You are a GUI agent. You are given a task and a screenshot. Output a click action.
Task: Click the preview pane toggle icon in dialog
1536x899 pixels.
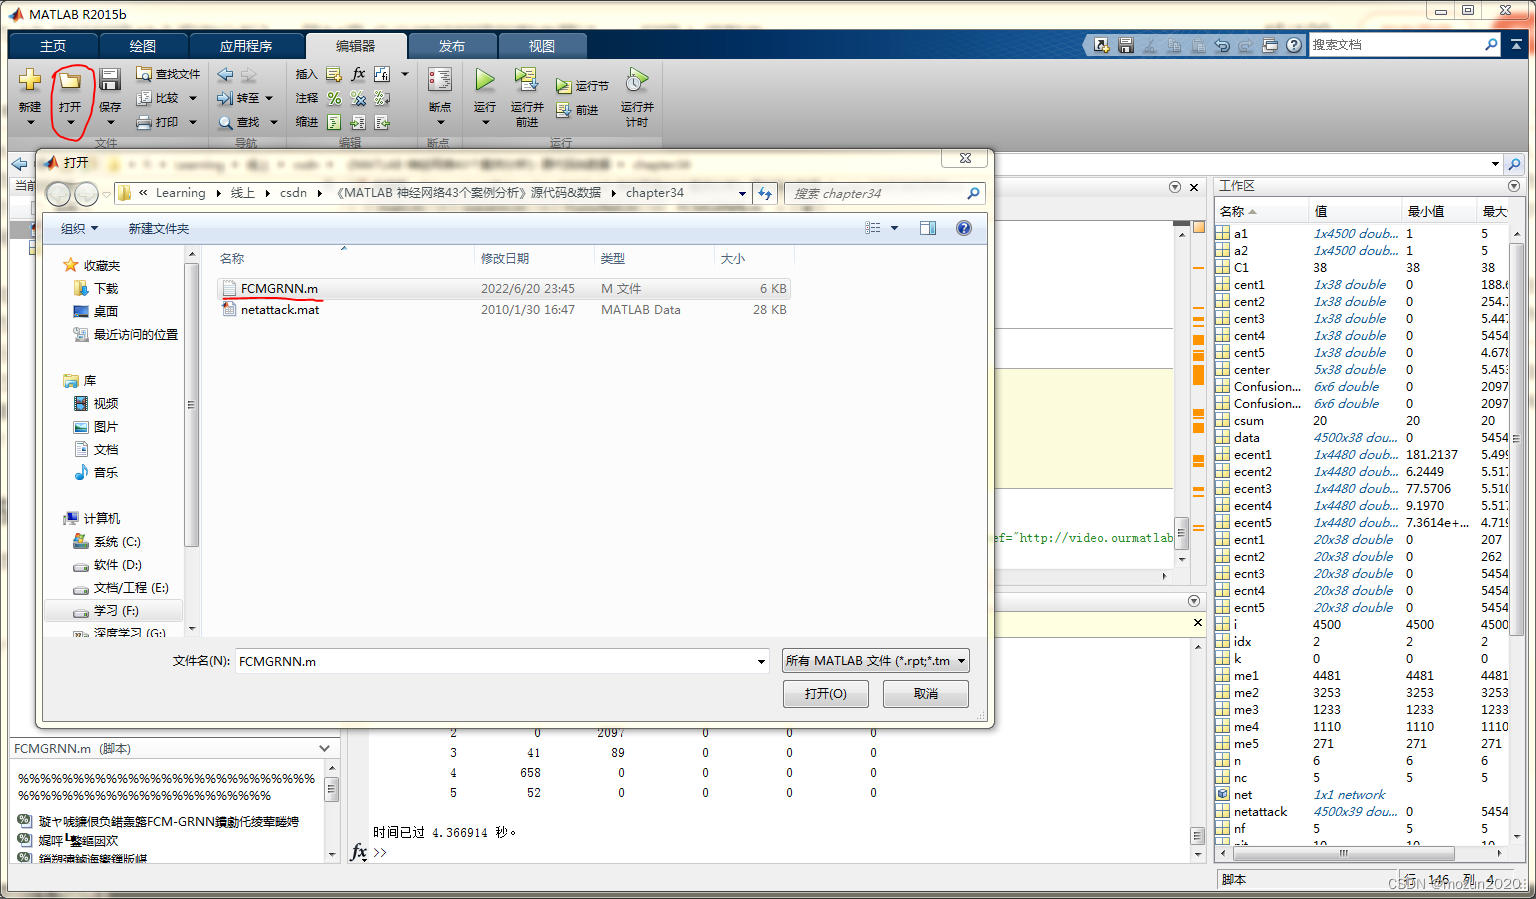(x=928, y=228)
